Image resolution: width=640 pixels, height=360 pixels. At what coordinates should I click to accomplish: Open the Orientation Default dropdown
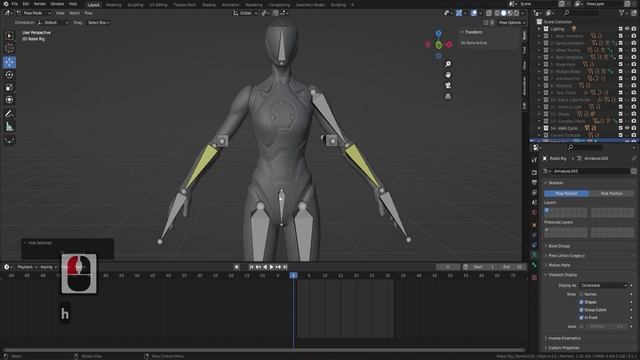tap(53, 22)
